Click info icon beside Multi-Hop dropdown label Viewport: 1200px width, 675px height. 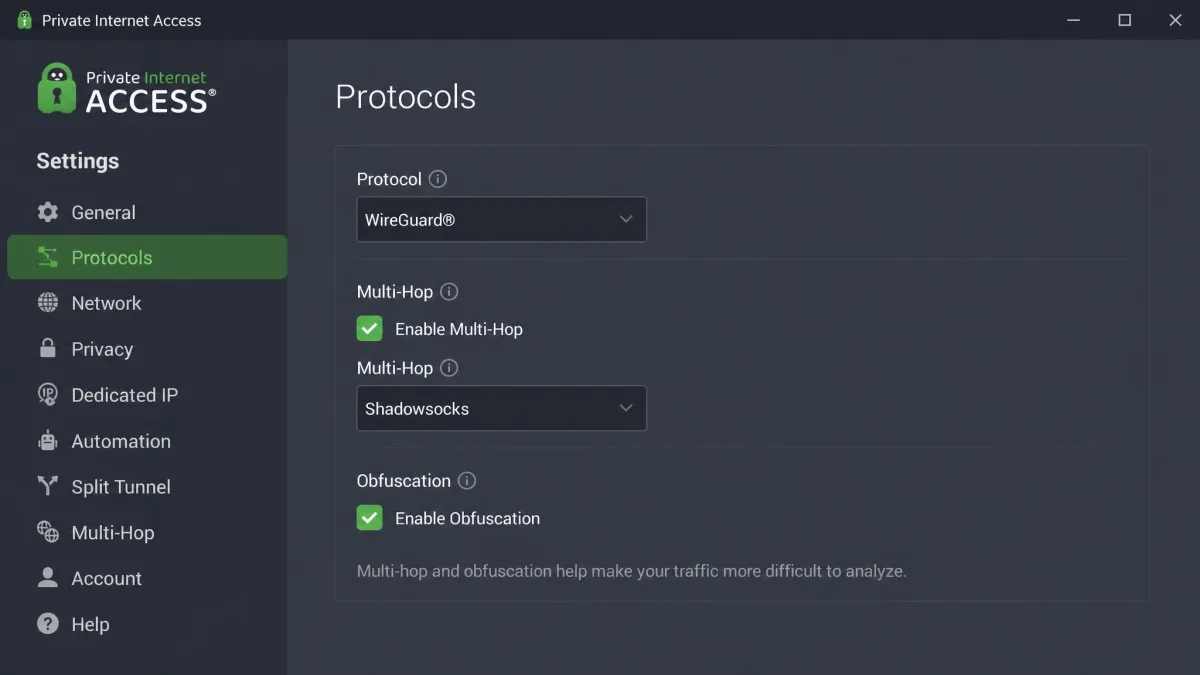(449, 368)
